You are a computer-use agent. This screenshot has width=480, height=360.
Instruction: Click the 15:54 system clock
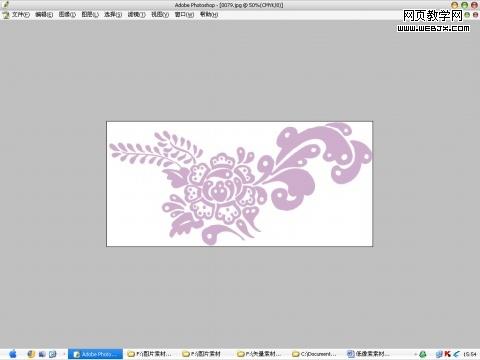pyautogui.click(x=470, y=354)
